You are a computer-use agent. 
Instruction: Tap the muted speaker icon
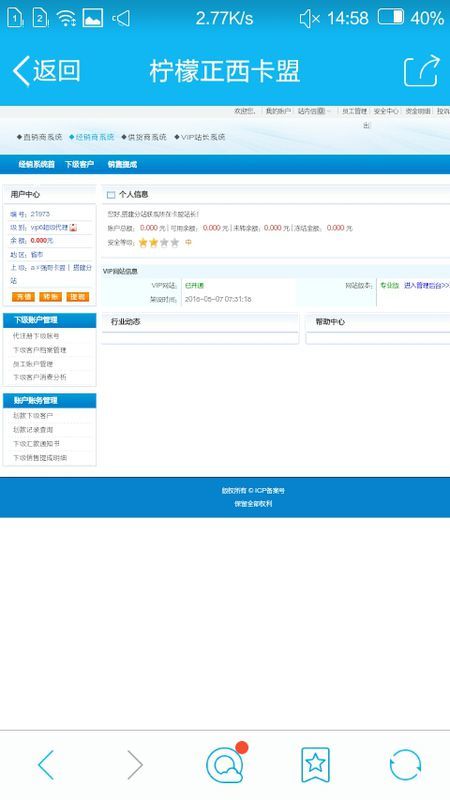(309, 19)
